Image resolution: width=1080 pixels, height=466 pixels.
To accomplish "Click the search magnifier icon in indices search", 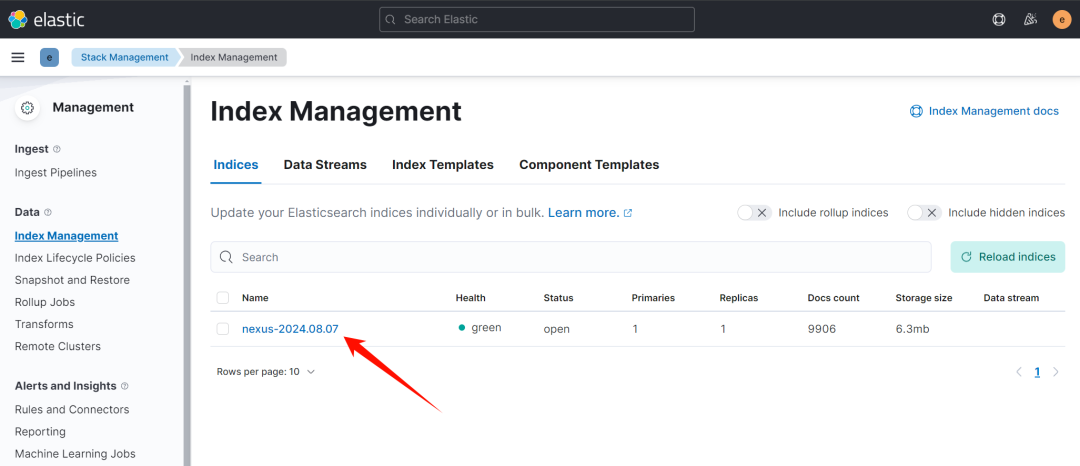I will [226, 257].
